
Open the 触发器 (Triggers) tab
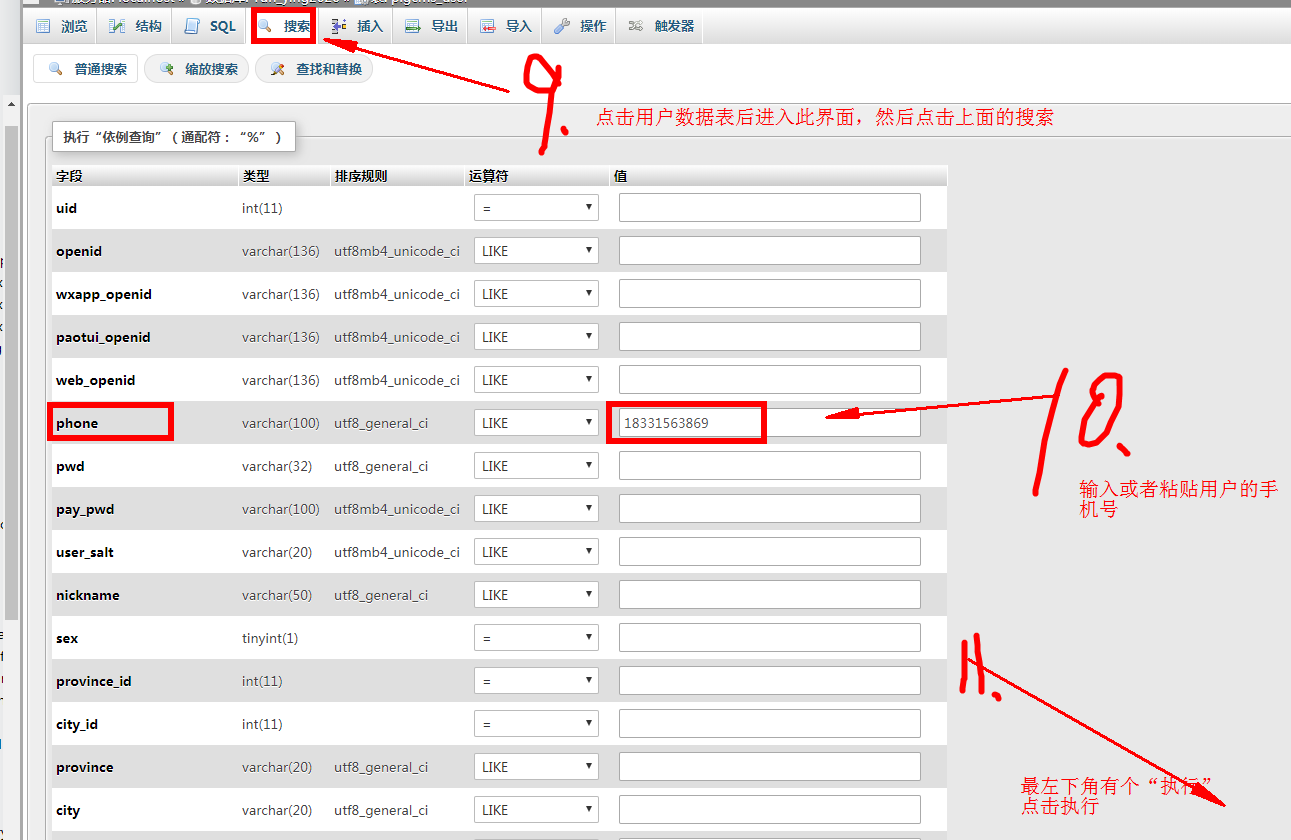(x=661, y=26)
